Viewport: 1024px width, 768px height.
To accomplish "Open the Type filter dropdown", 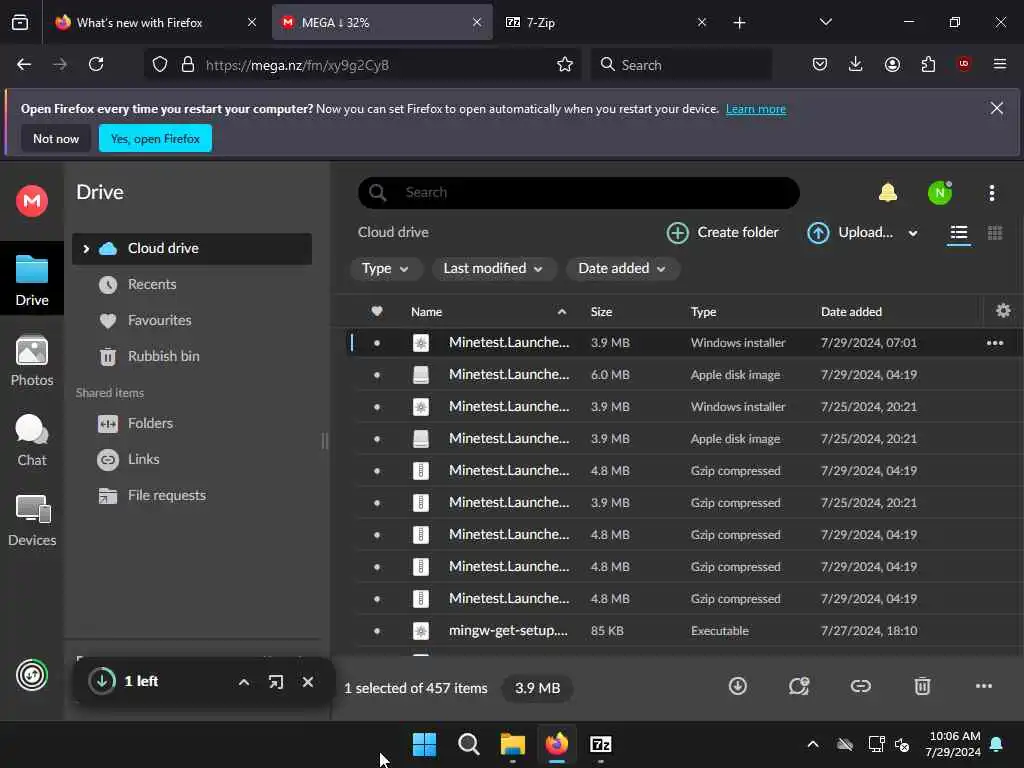I will click(x=385, y=268).
